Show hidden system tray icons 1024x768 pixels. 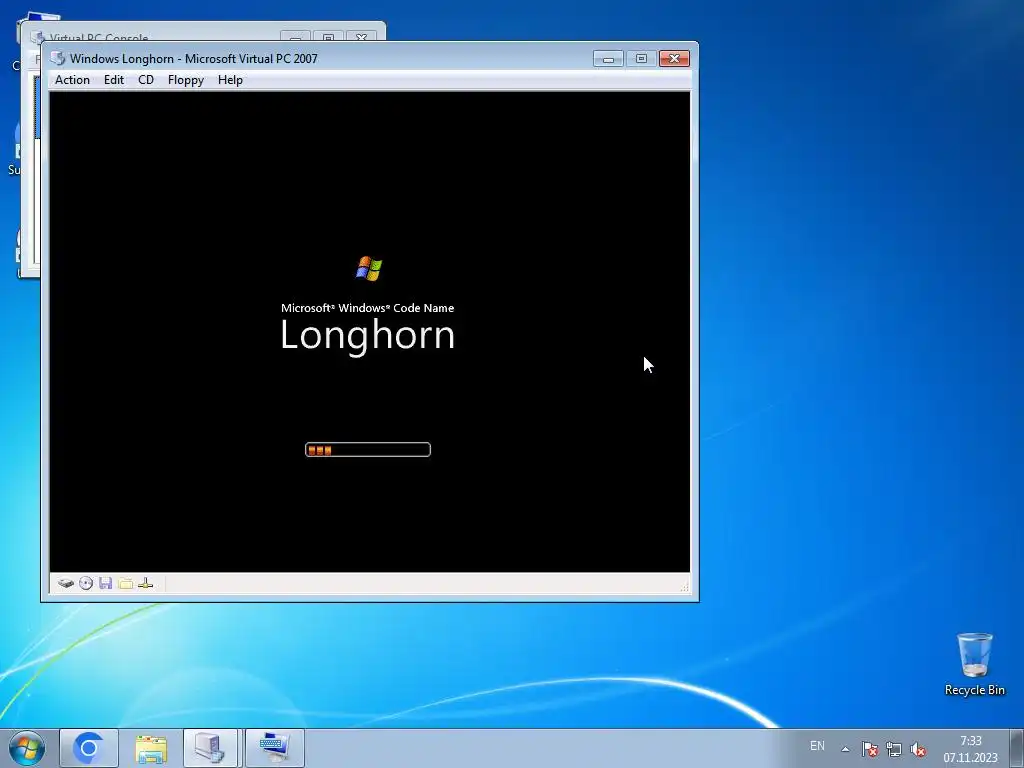tap(845, 749)
